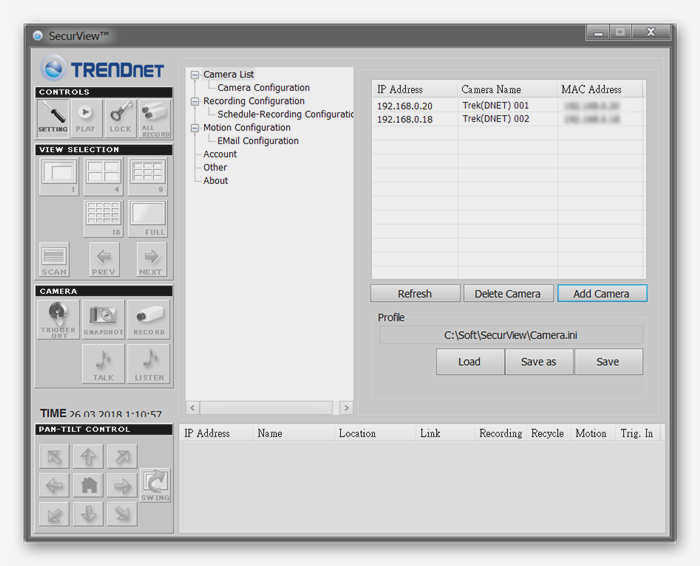Select 9-camera view layout
Screen dimensions: 700x566
tap(148, 176)
